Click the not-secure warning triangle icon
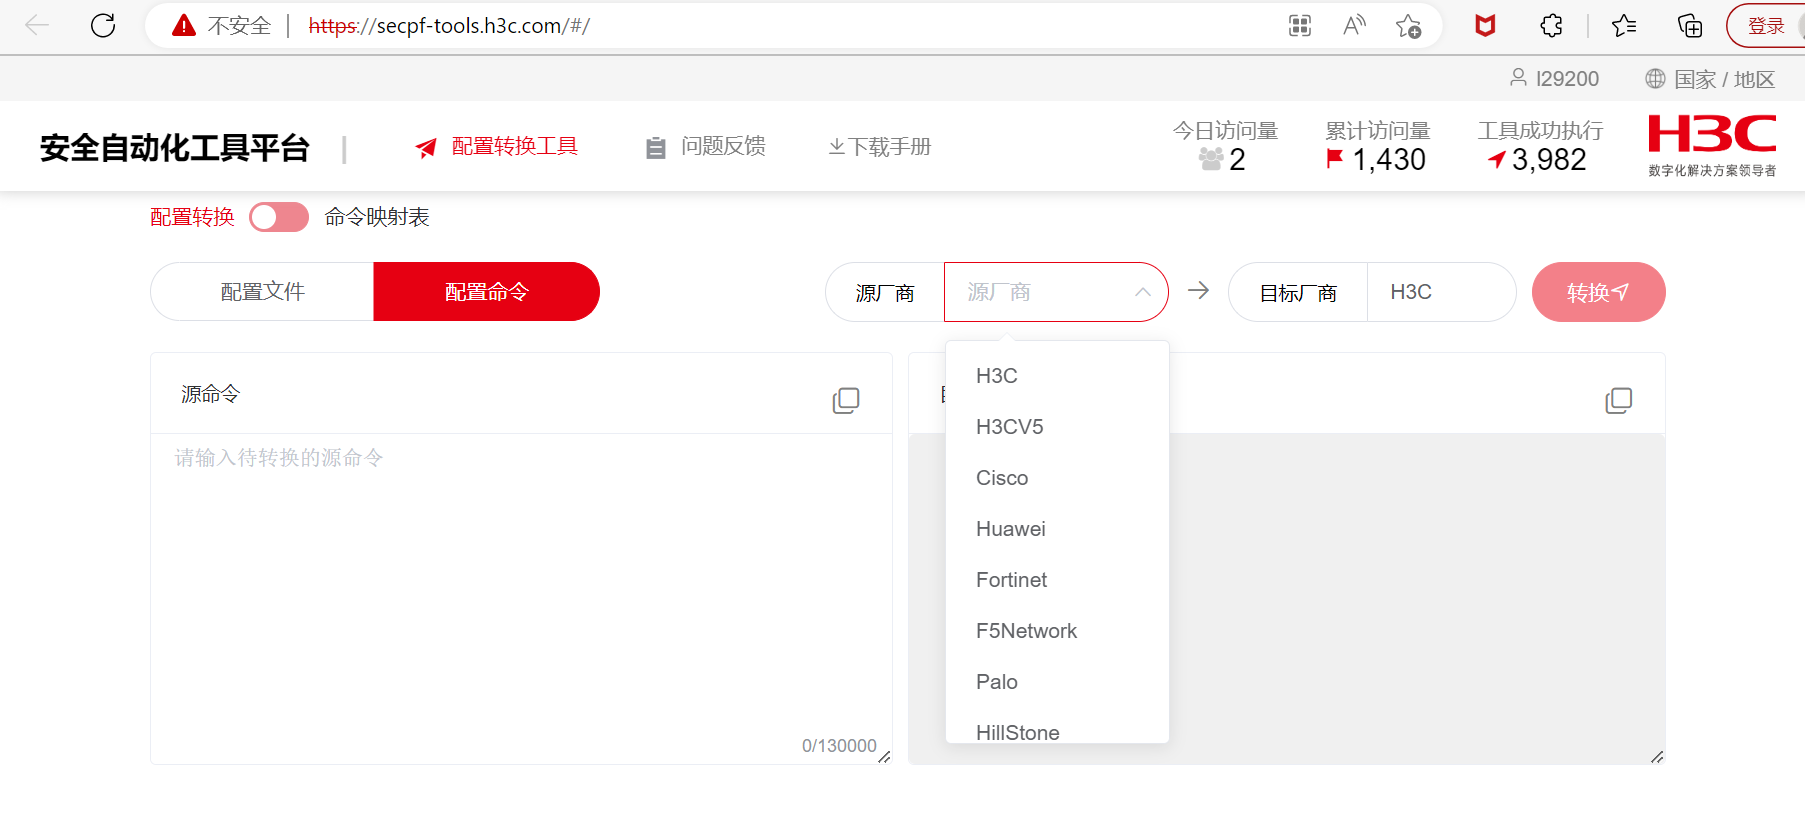The width and height of the screenshot is (1805, 818). click(x=184, y=25)
